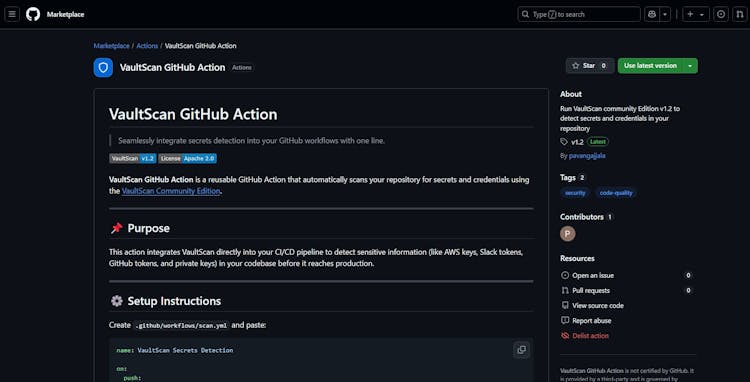Go to GitHub home via Octocat logo
The width and height of the screenshot is (750, 382).
click(33, 14)
